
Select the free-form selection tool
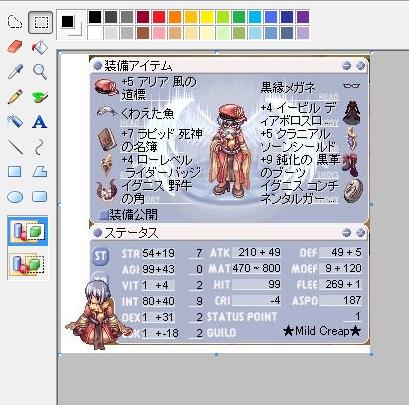pyautogui.click(x=15, y=22)
